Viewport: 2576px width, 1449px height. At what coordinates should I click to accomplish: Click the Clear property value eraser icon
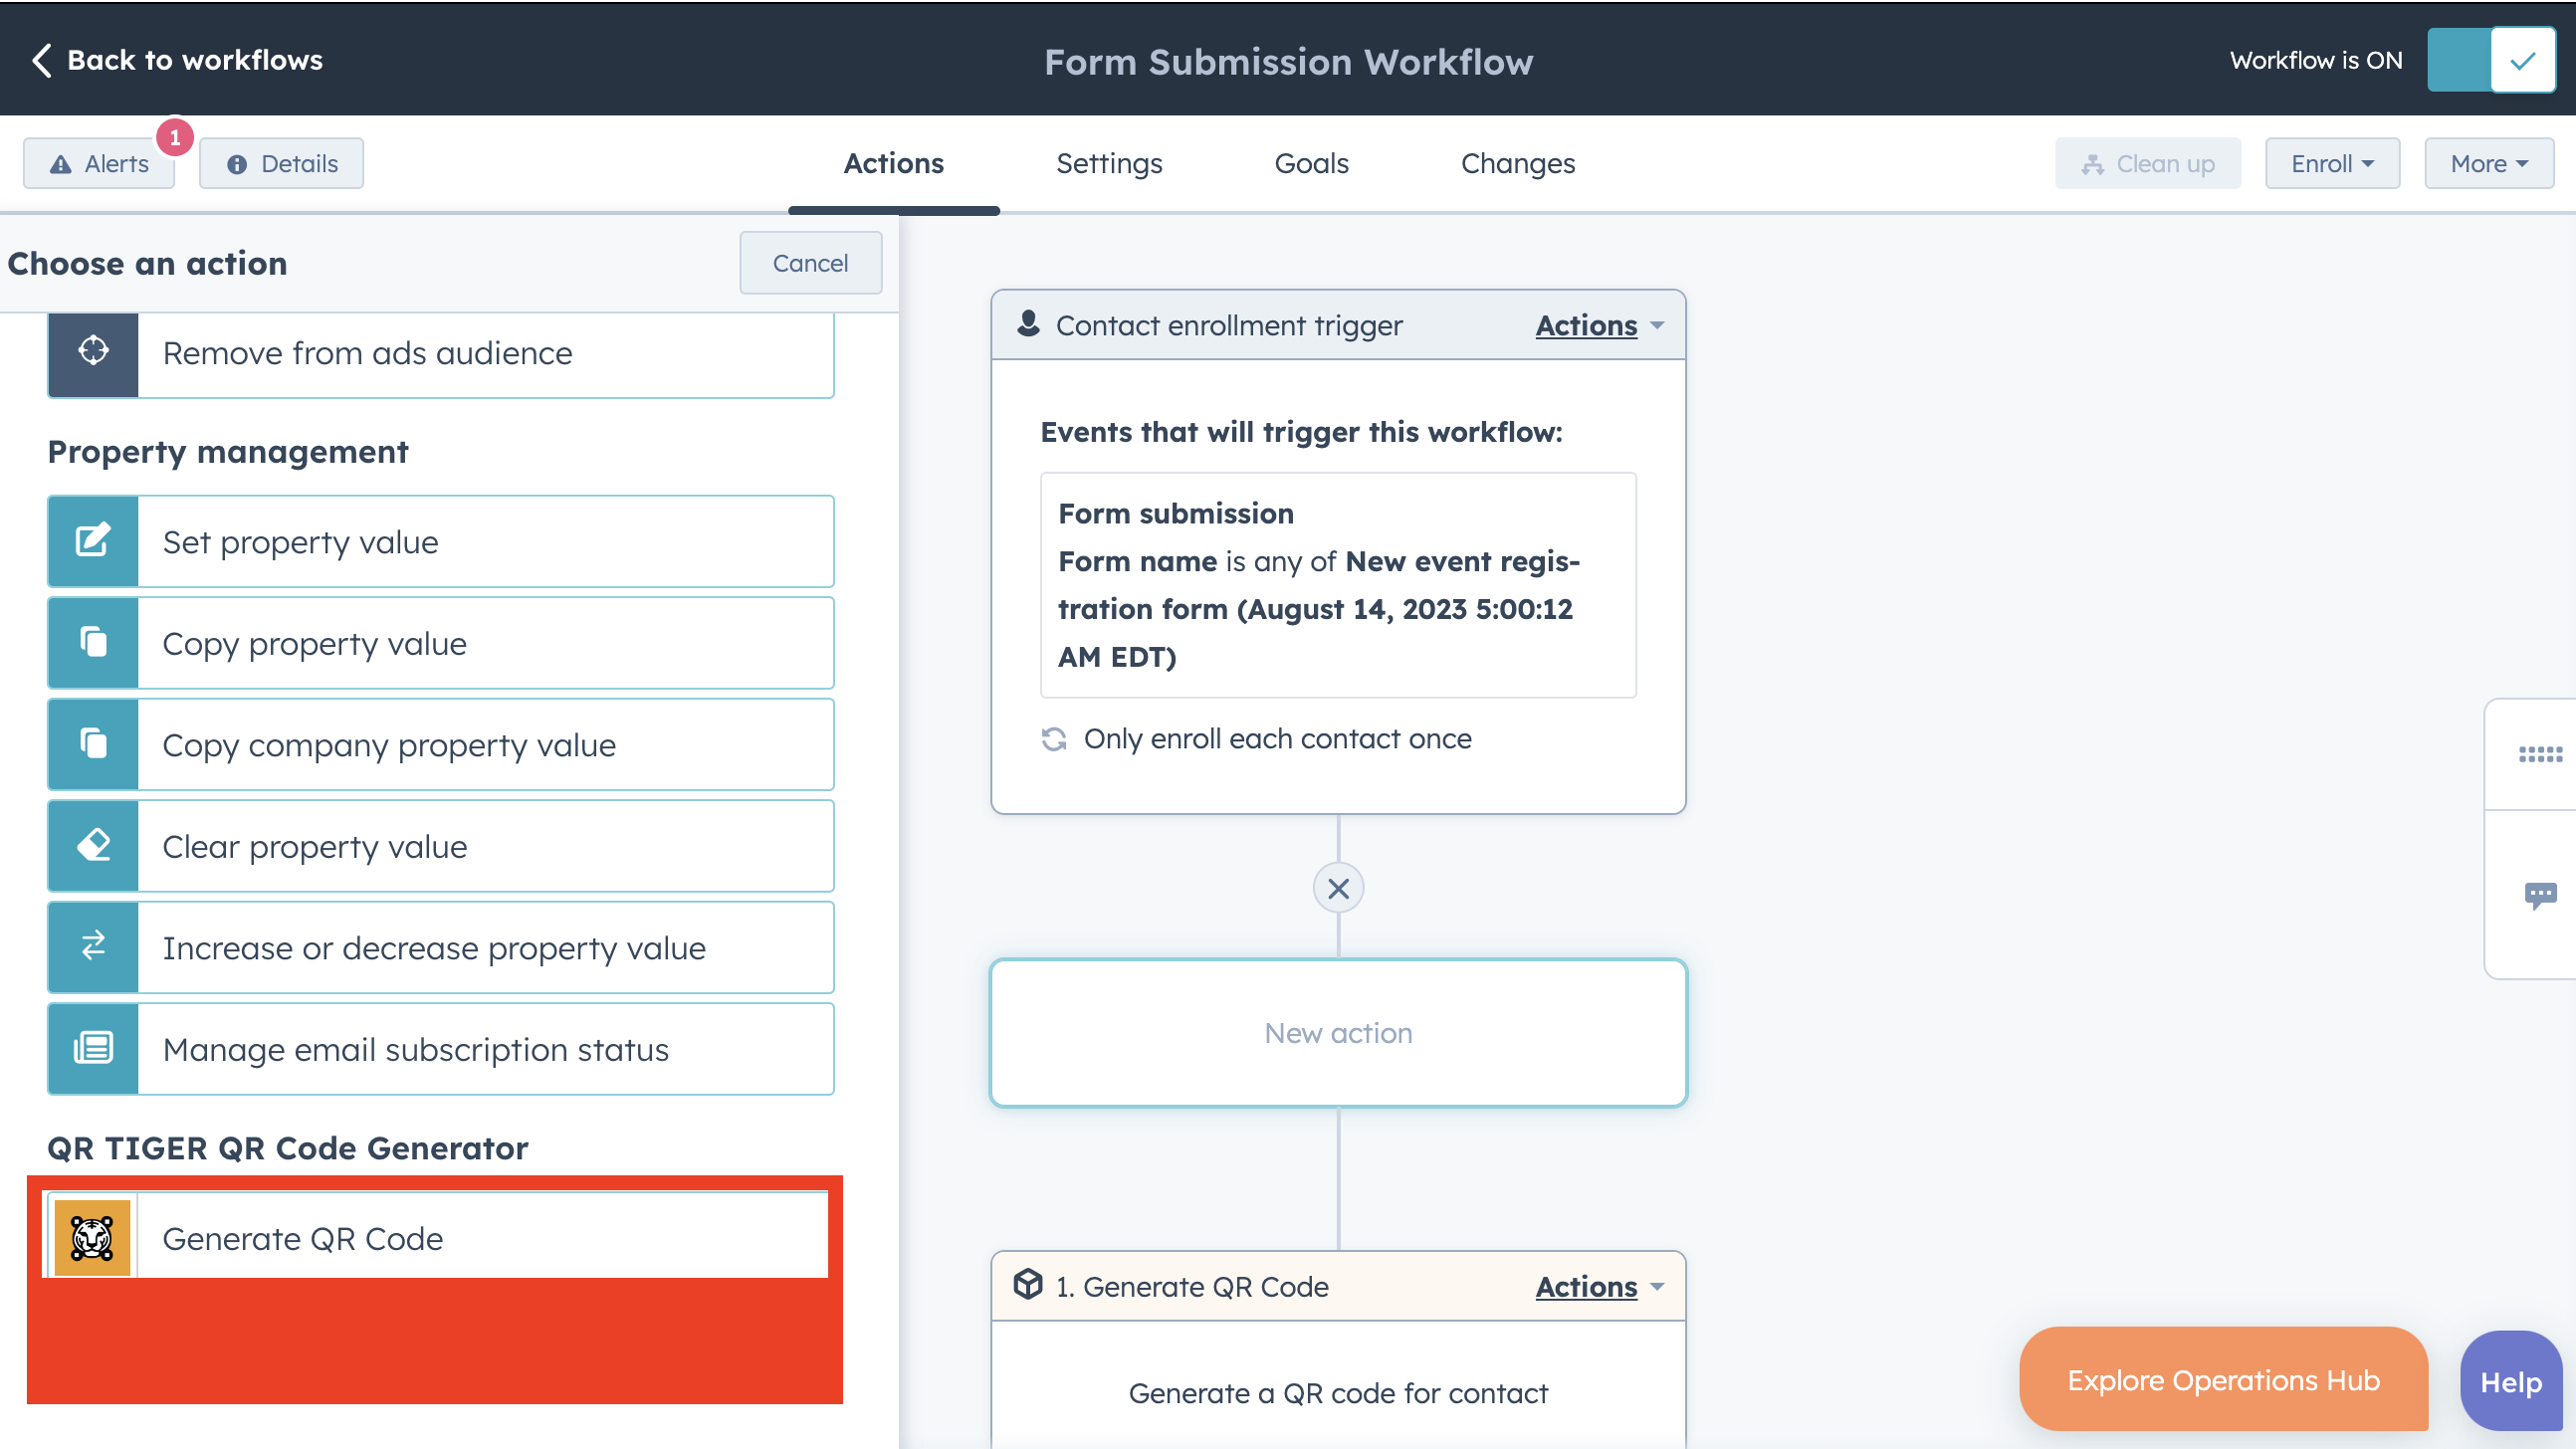click(x=92, y=846)
